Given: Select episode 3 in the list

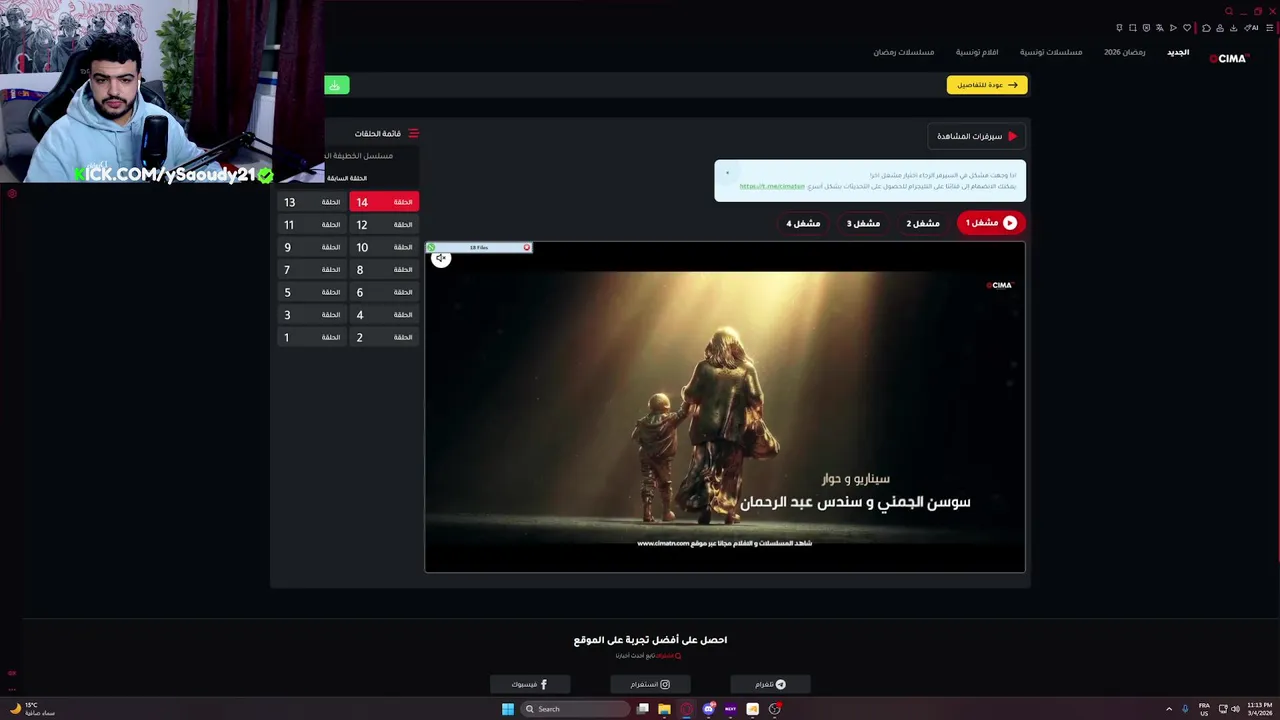Looking at the screenshot, I should pyautogui.click(x=312, y=315).
